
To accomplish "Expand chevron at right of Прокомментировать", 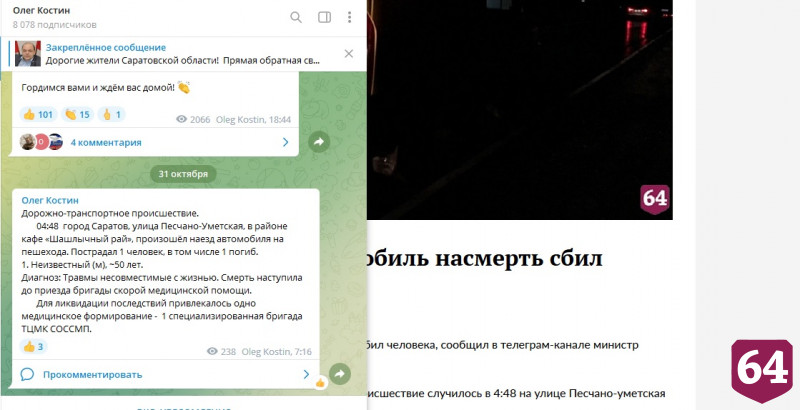I will (x=307, y=375).
